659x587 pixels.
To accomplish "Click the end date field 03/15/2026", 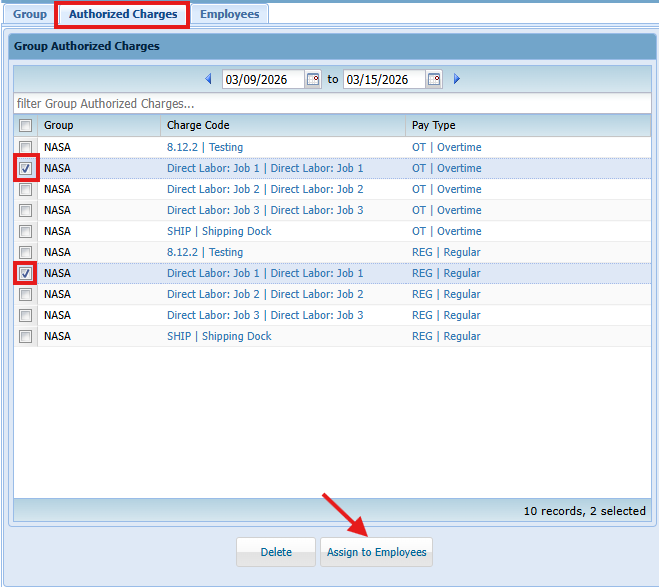I will (383, 79).
